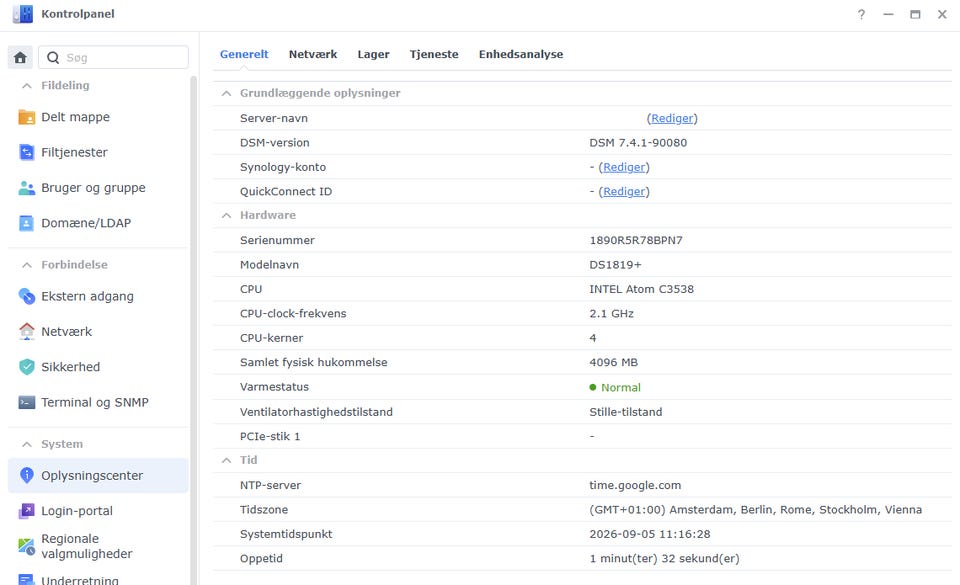The height and width of the screenshot is (585, 960).
Task: Select the INTEL Atom C3538 CPU value
Action: coord(642,289)
